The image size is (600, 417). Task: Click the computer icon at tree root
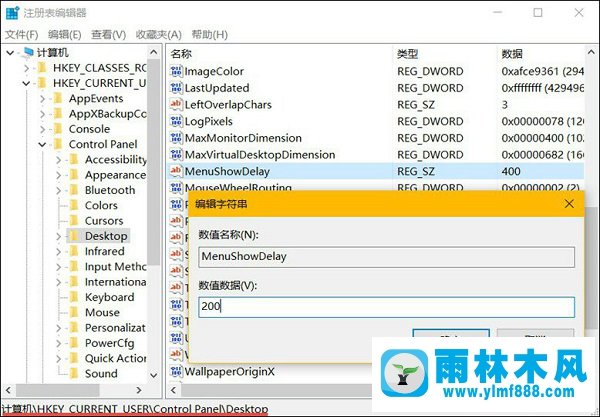pos(28,52)
